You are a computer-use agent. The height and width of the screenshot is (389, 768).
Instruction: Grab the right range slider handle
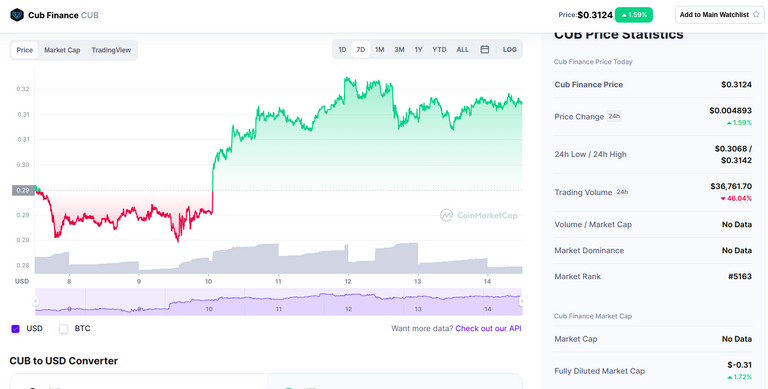click(522, 301)
